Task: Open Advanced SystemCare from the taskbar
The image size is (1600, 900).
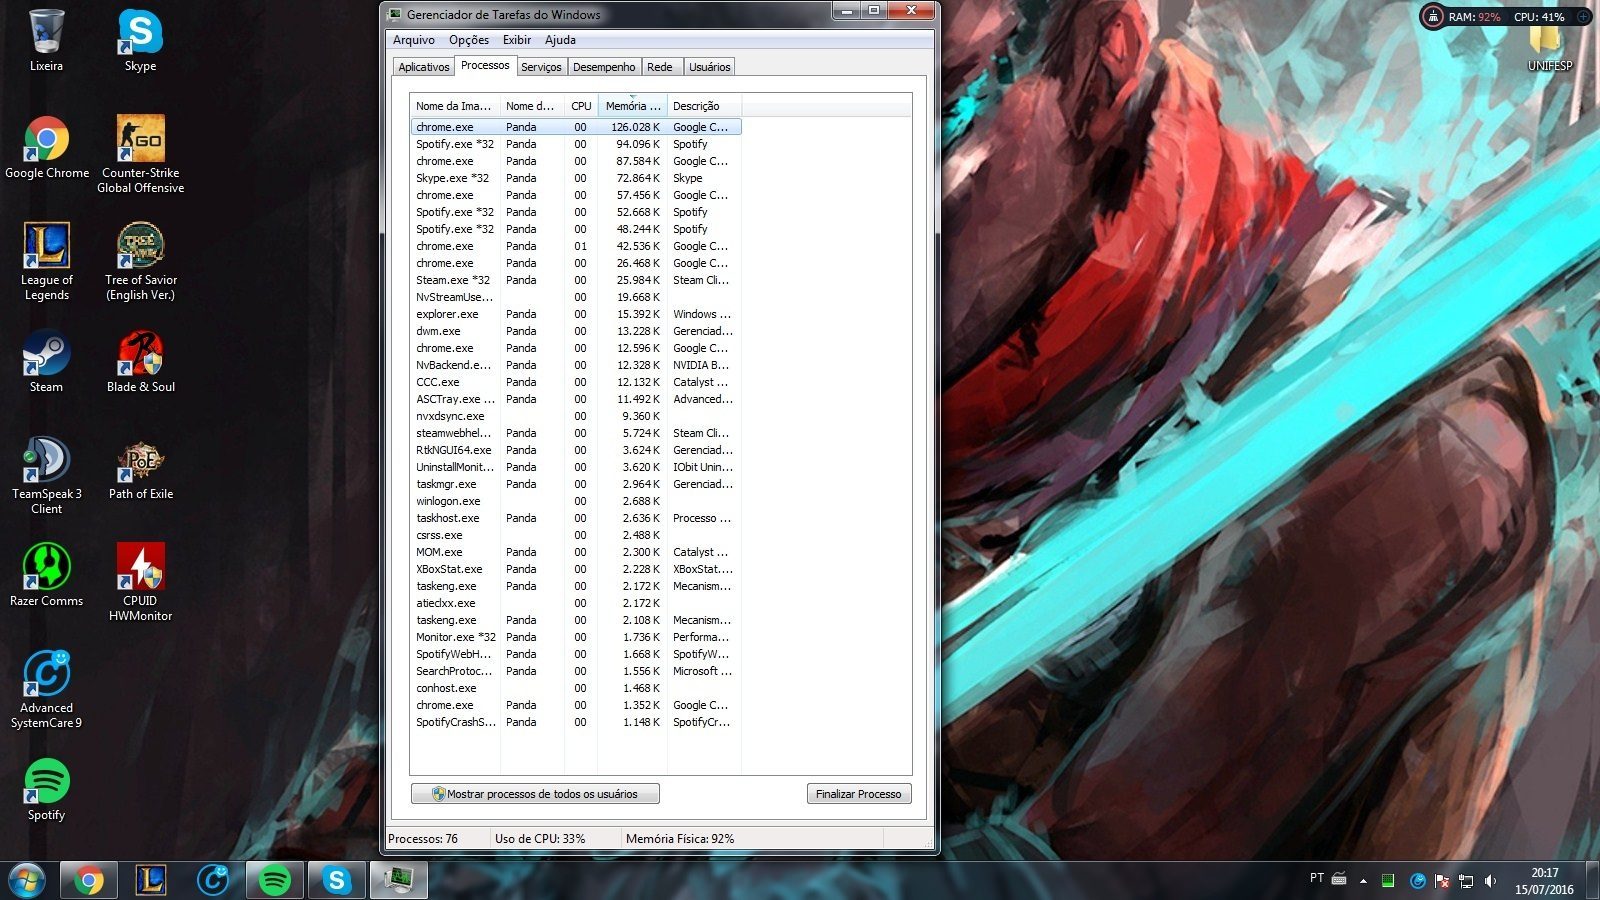Action: pyautogui.click(x=213, y=880)
